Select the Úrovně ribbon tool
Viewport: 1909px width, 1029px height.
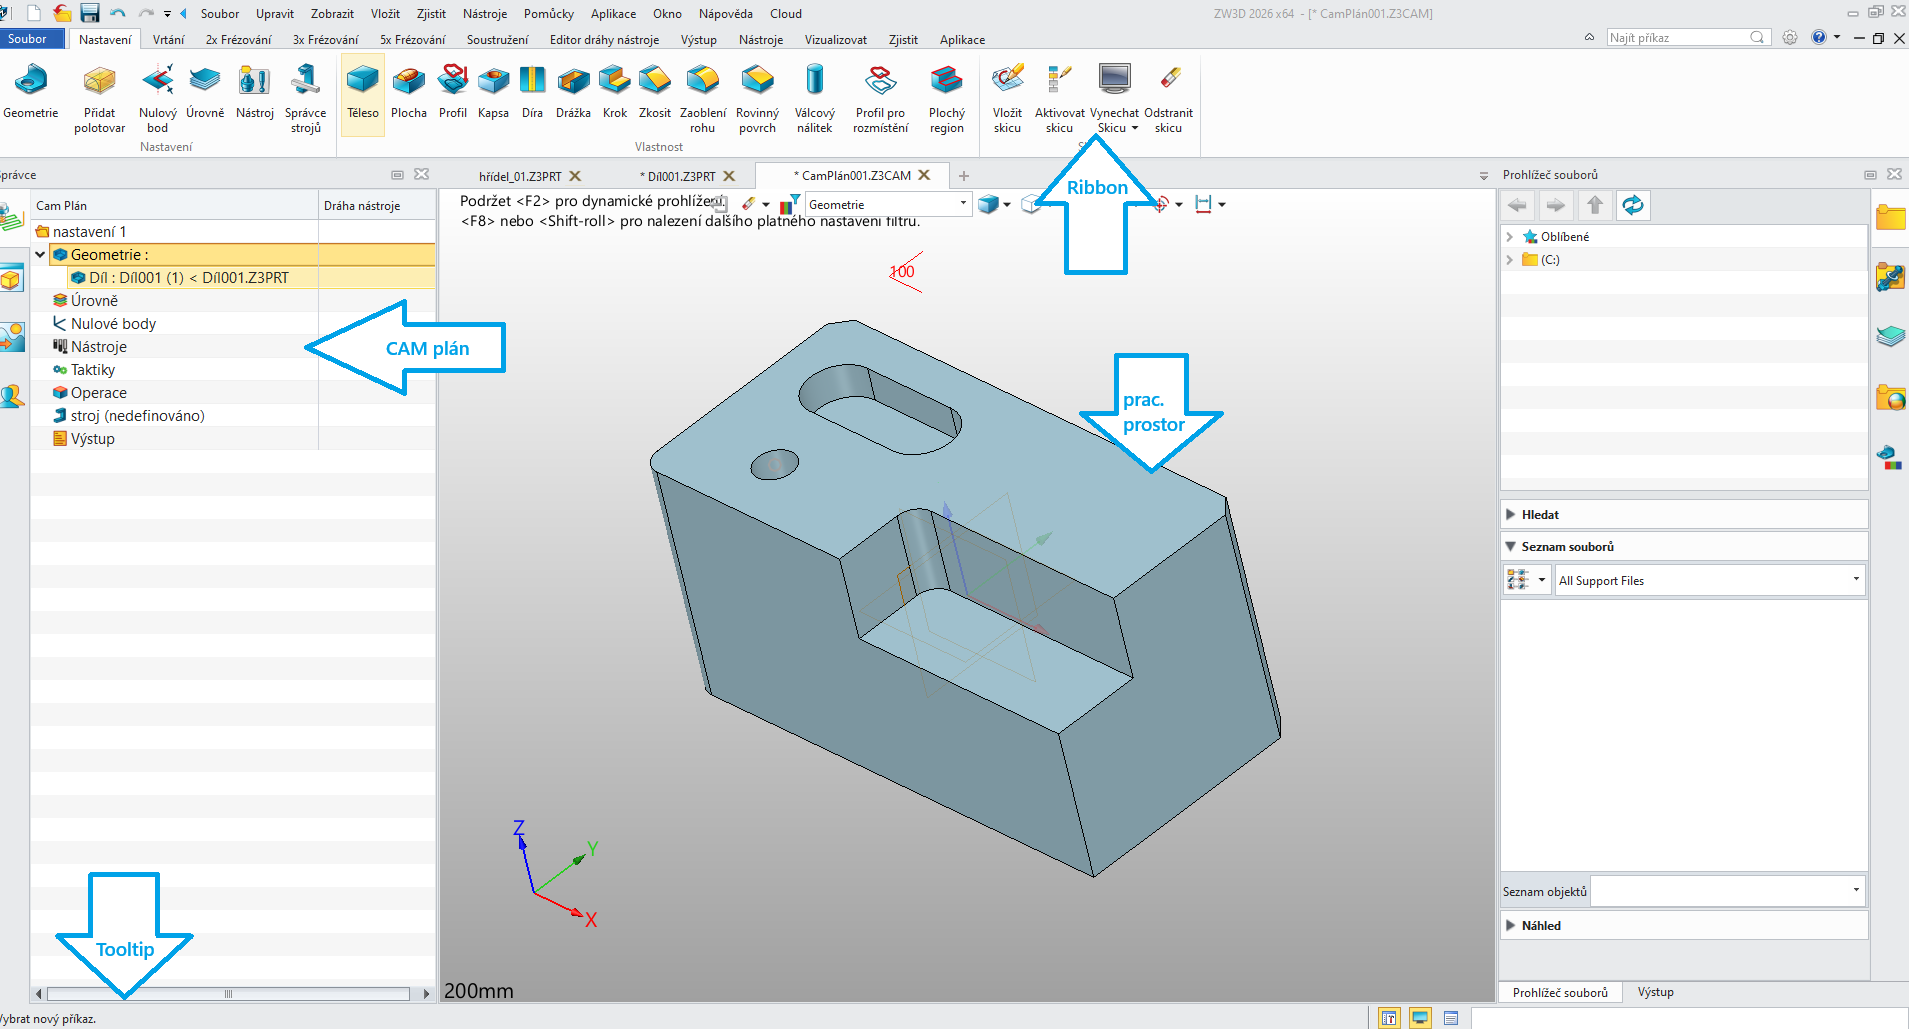point(205,92)
